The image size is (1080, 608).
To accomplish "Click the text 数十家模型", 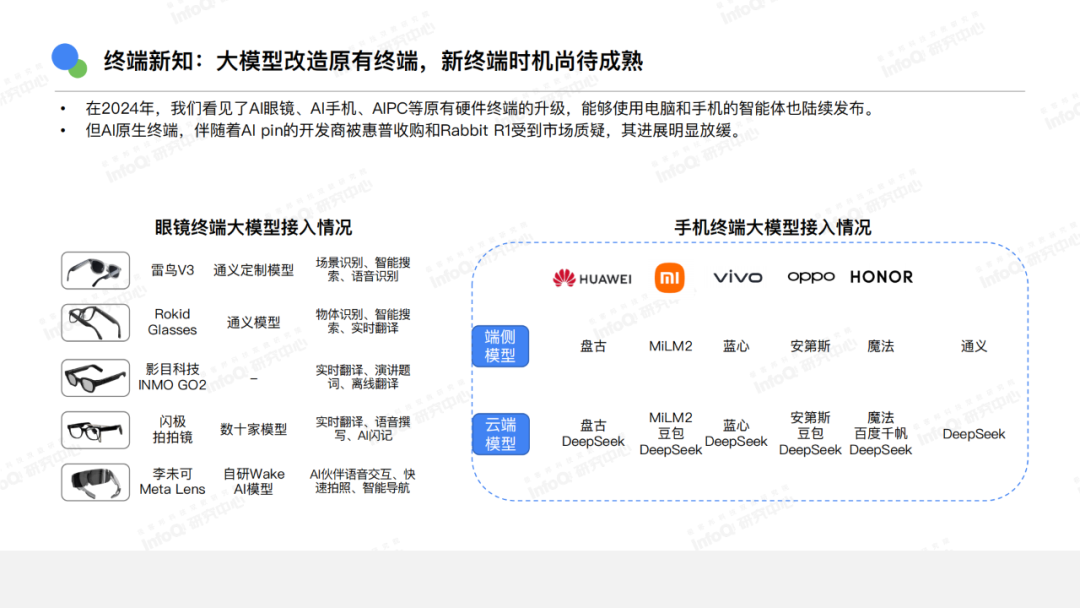I will (x=253, y=430).
